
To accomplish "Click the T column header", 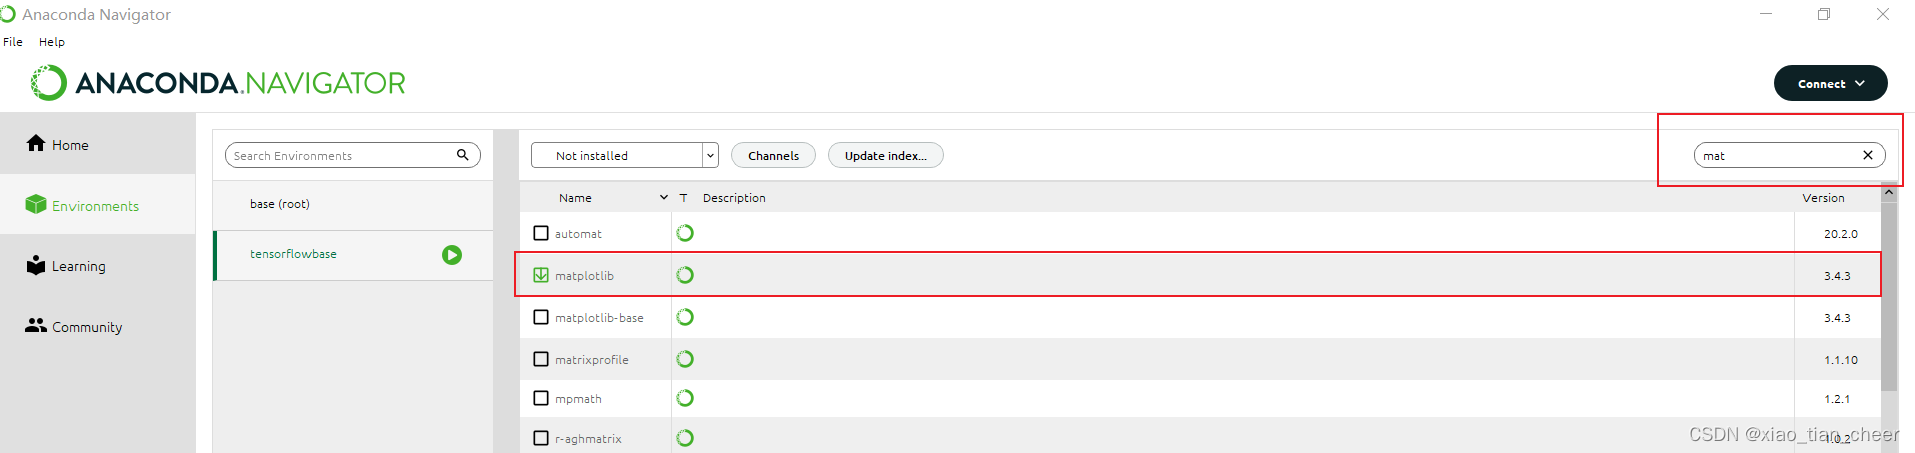I will tap(684, 198).
